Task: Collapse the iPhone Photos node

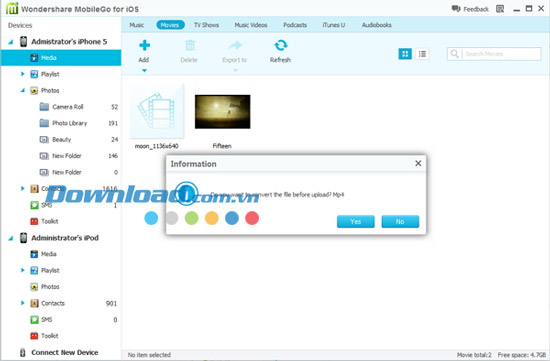Action: coord(22,91)
